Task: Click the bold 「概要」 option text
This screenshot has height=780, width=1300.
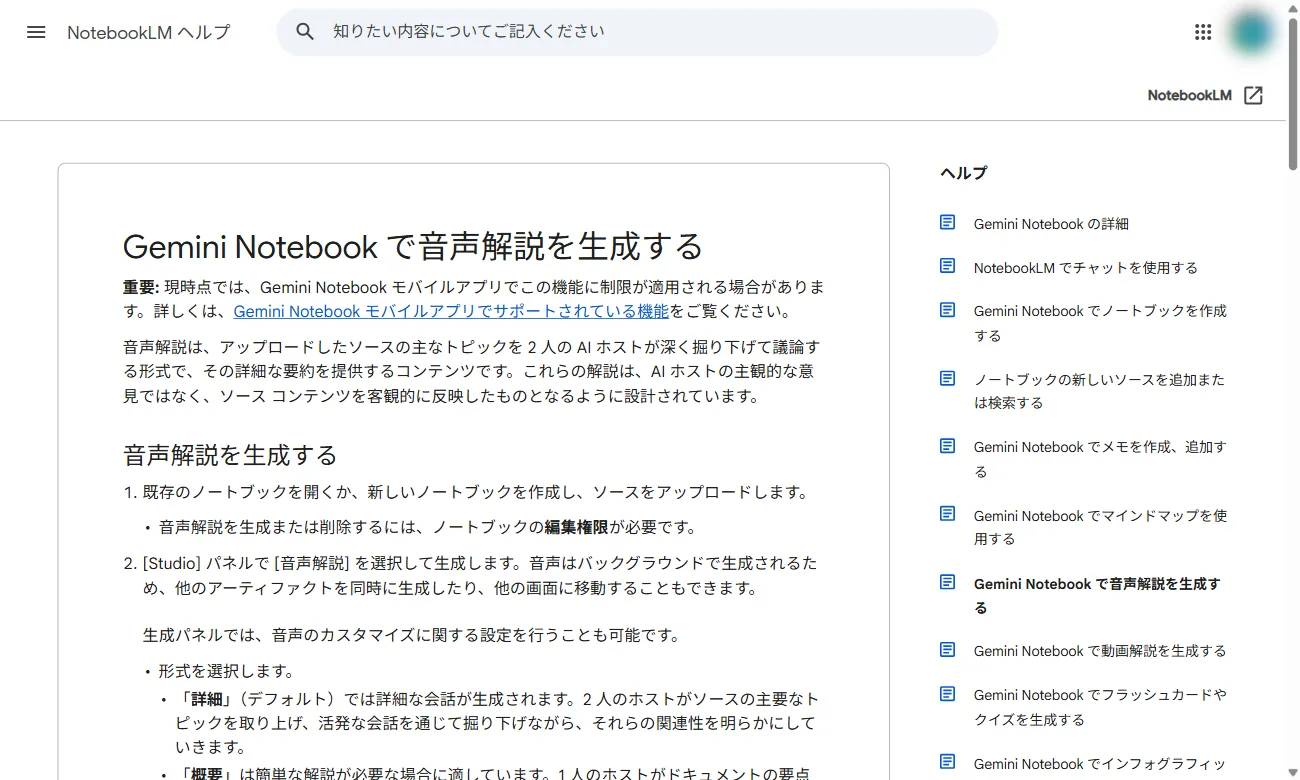Action: (206, 773)
